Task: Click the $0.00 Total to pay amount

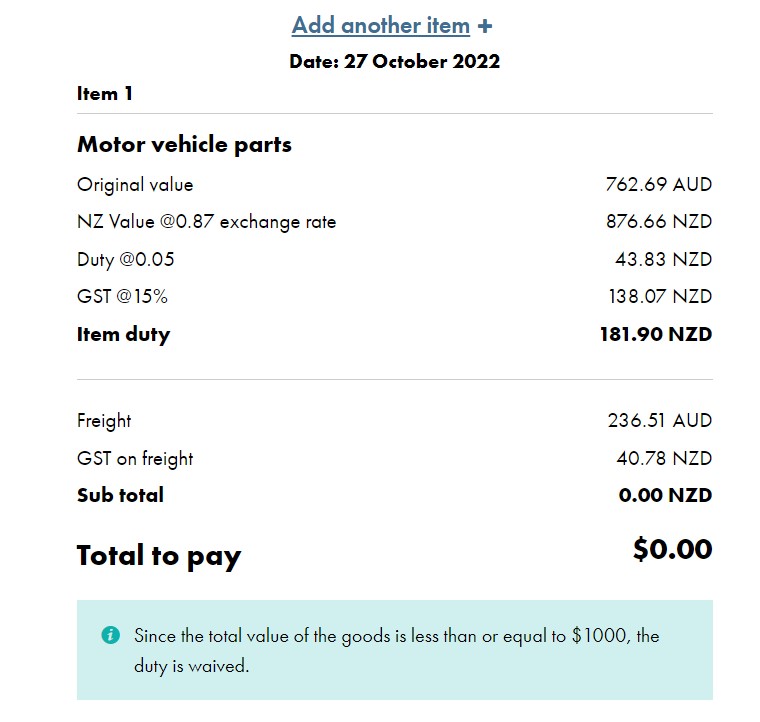Action: coord(673,549)
